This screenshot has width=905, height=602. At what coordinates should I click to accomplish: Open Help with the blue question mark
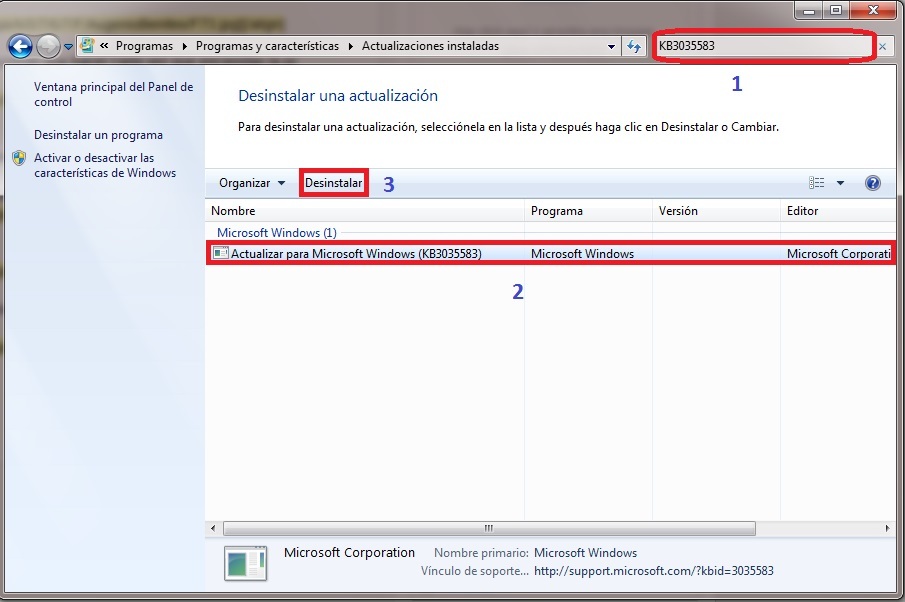click(873, 183)
